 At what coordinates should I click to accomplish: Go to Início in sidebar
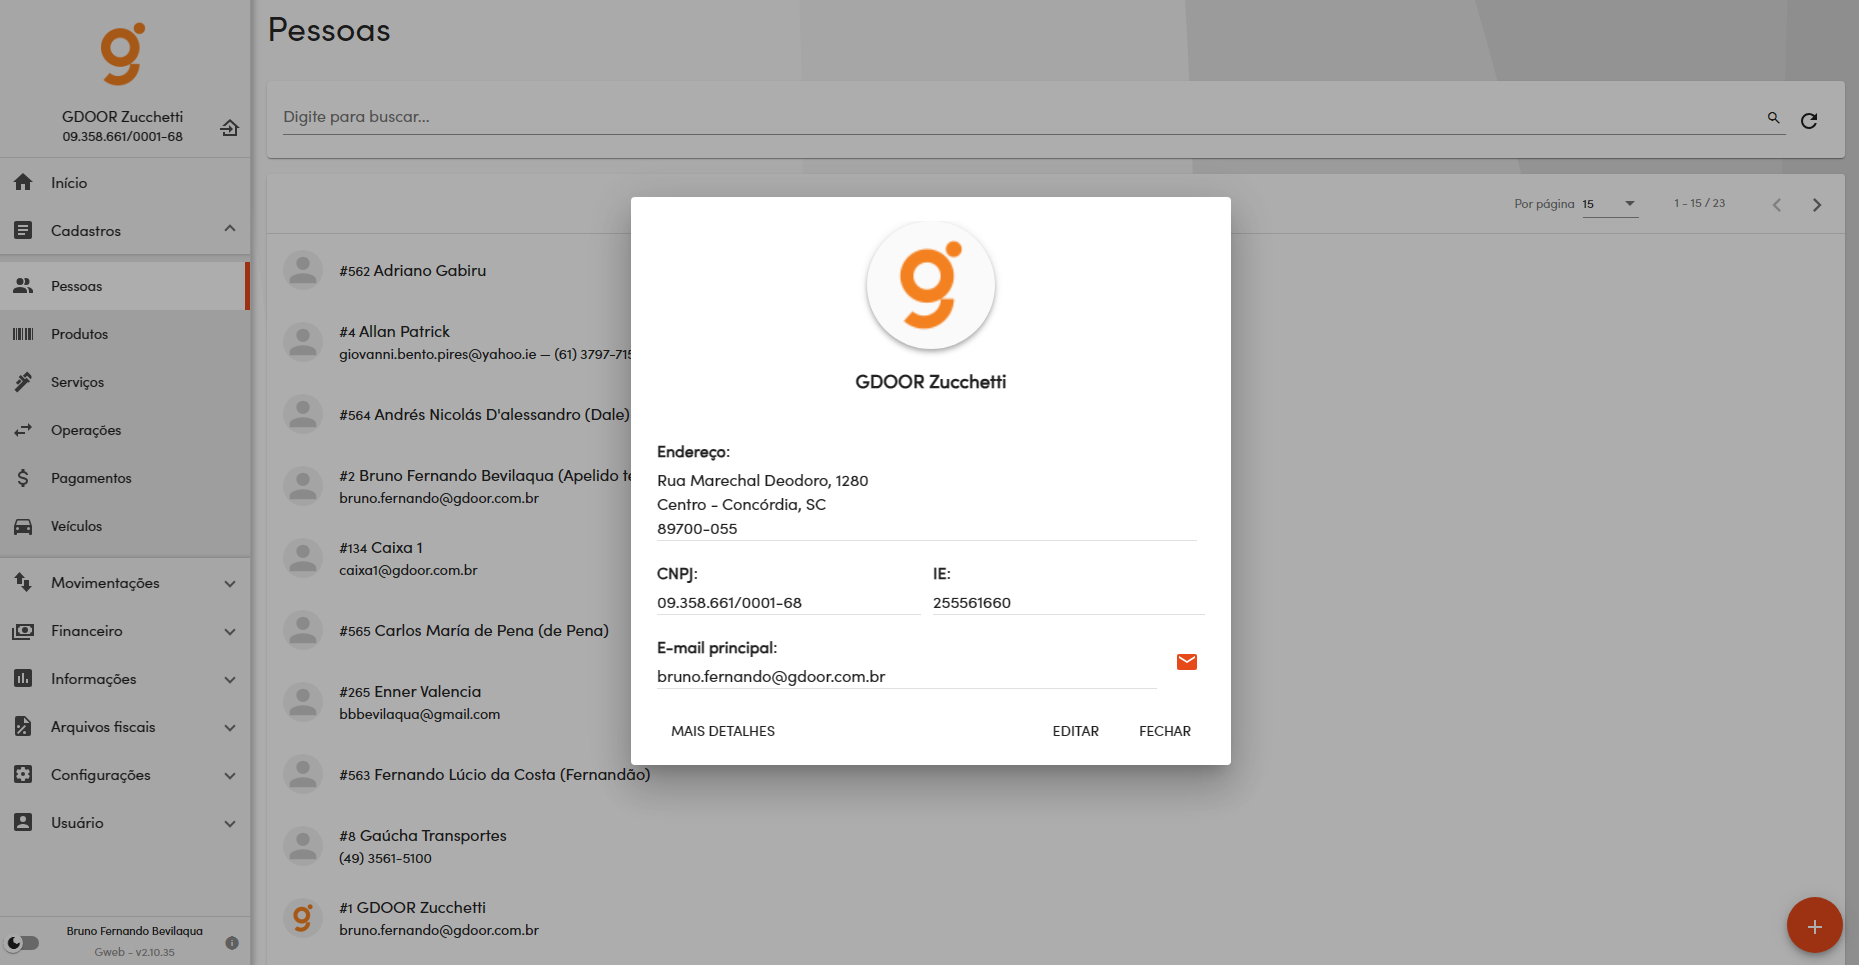pyautogui.click(x=125, y=183)
